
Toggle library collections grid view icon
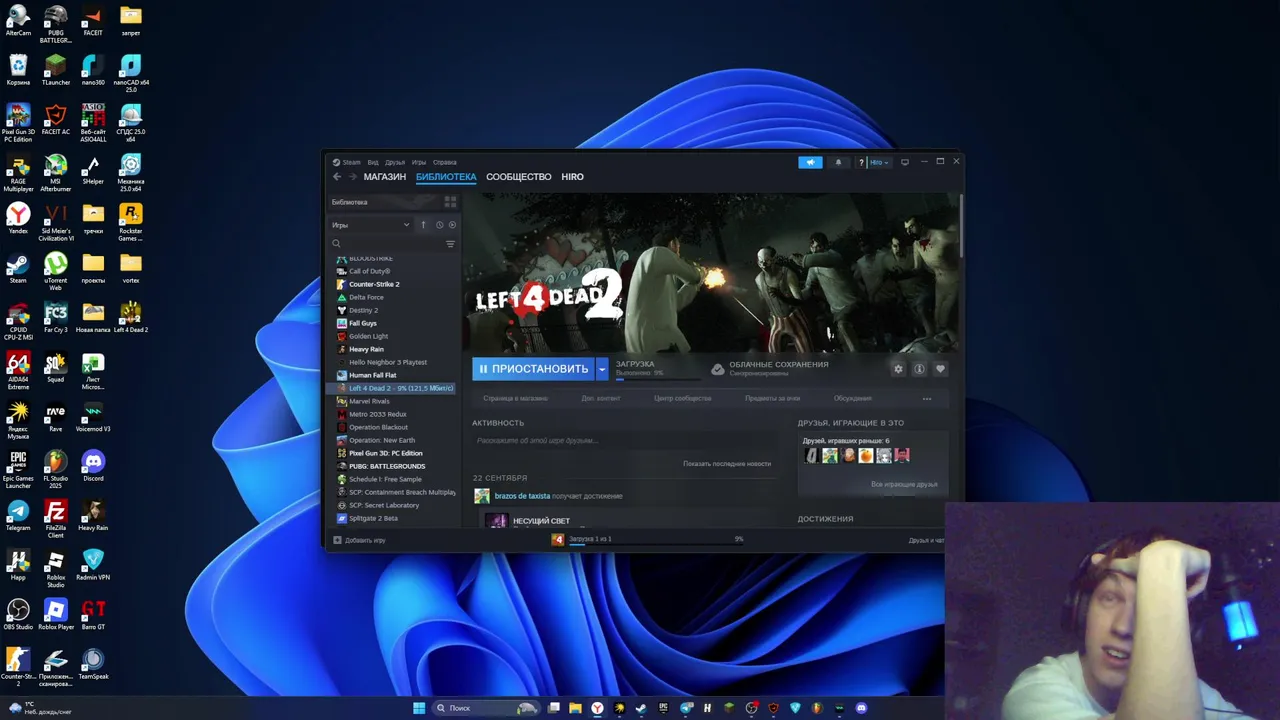point(450,202)
